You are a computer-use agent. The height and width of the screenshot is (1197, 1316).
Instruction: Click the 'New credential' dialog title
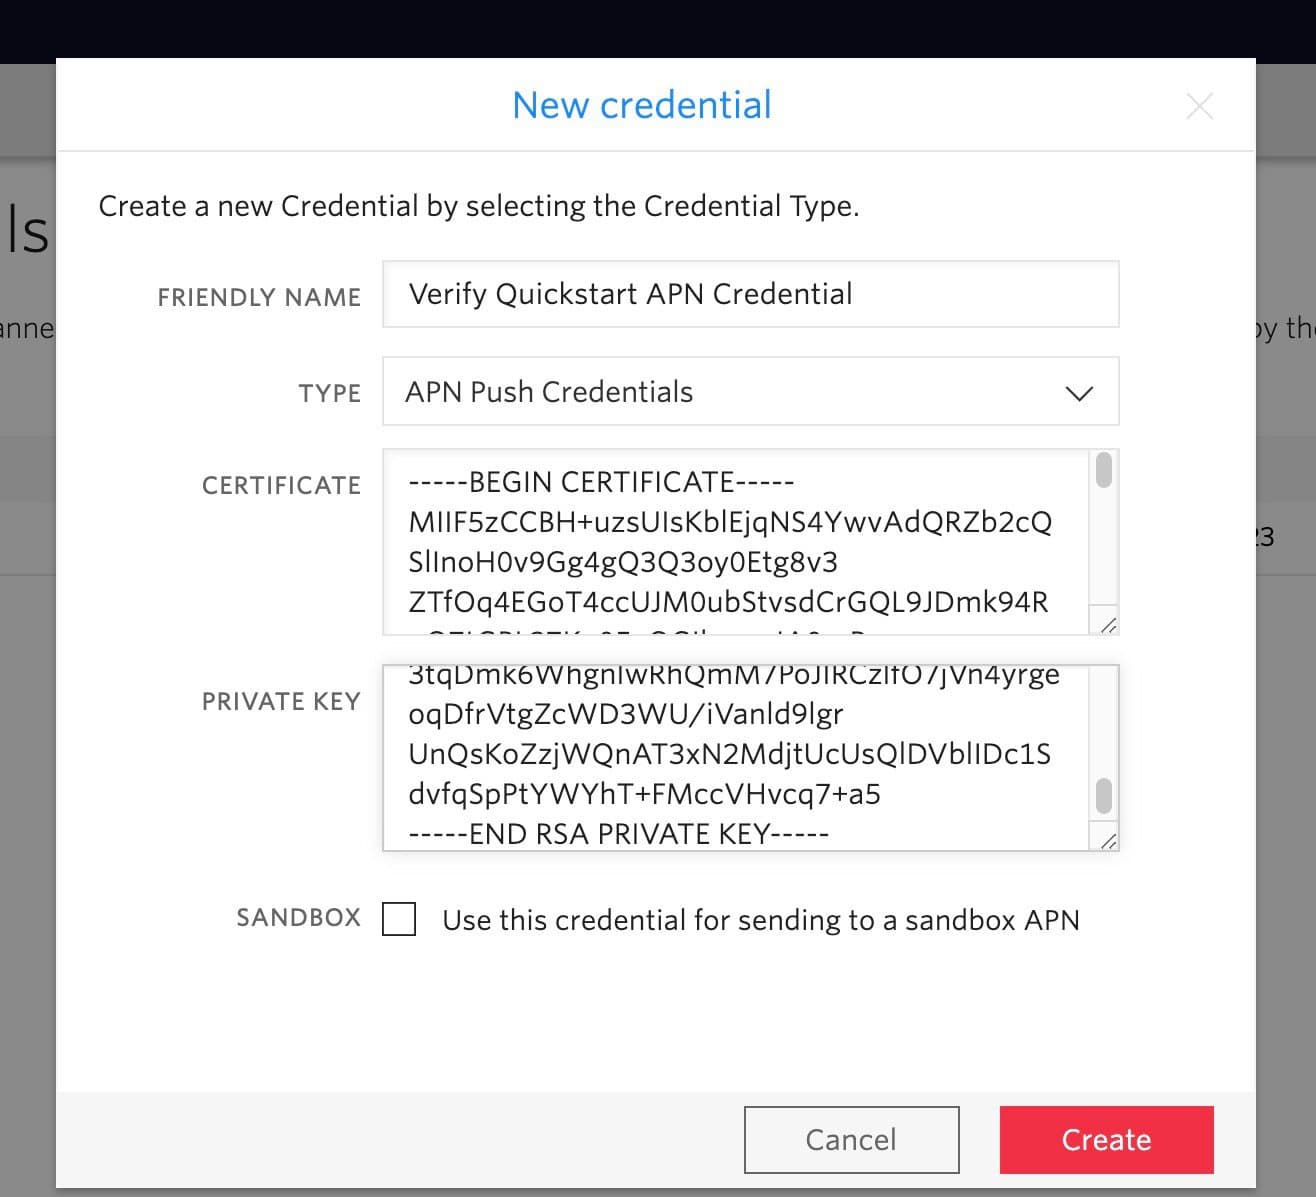coord(641,104)
